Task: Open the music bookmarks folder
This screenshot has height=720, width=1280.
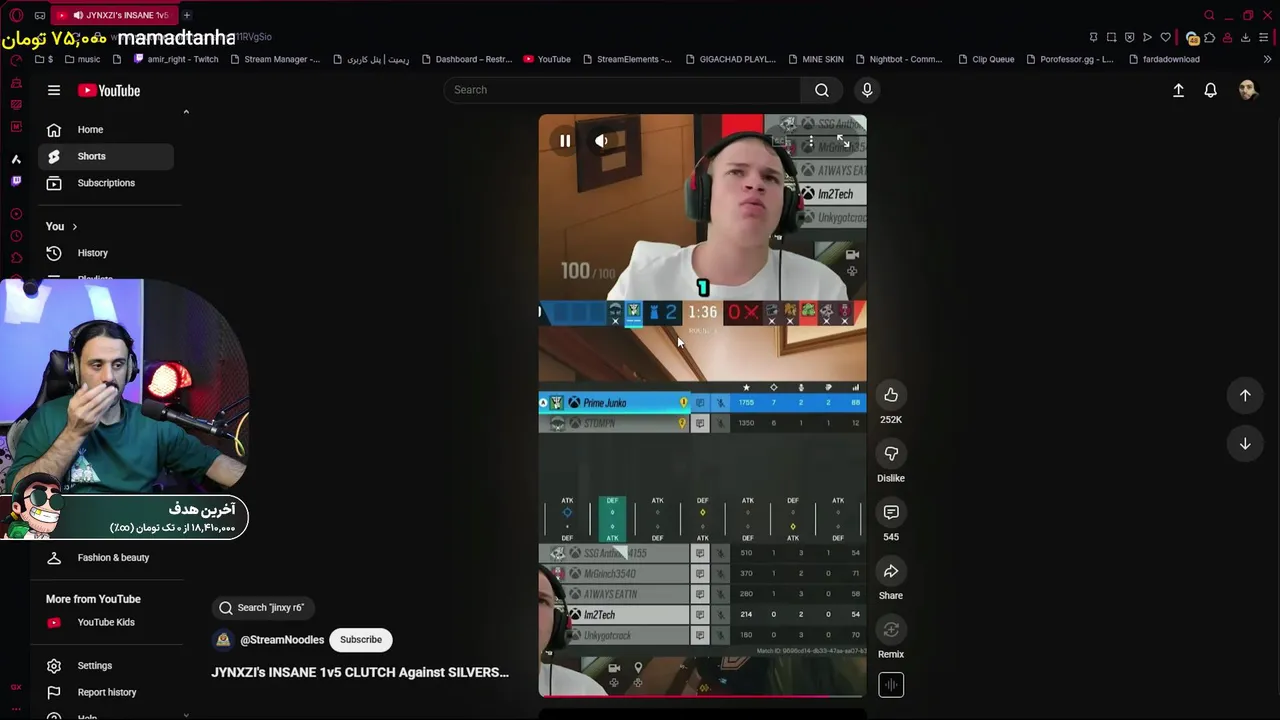Action: (83, 59)
